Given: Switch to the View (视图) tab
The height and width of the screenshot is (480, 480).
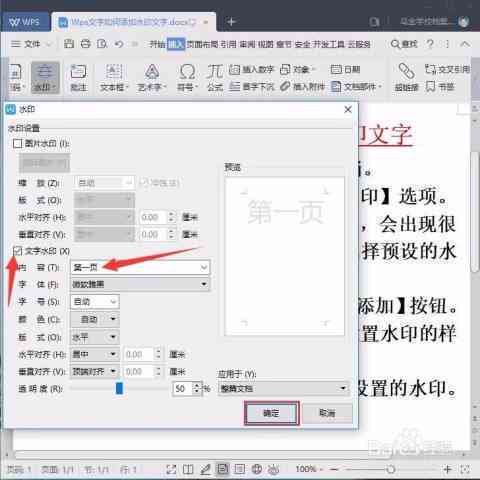Looking at the screenshot, I should (266, 44).
